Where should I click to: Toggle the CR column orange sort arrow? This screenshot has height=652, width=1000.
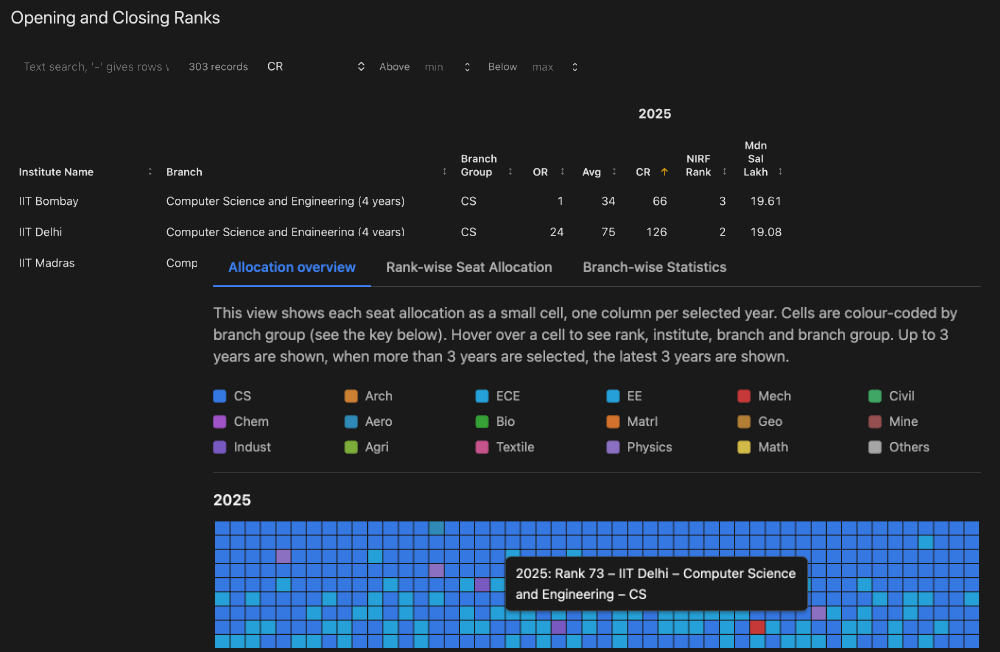tap(665, 172)
